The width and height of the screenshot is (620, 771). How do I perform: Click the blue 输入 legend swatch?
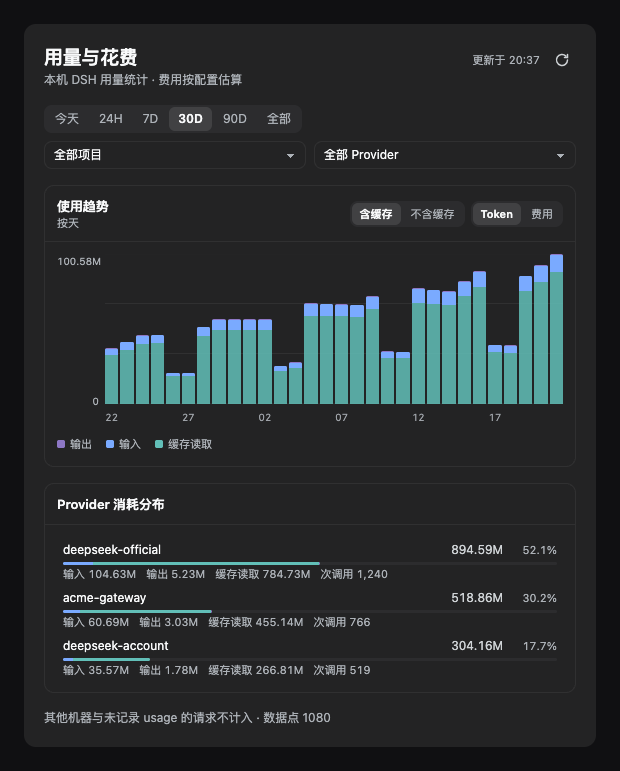[110, 444]
